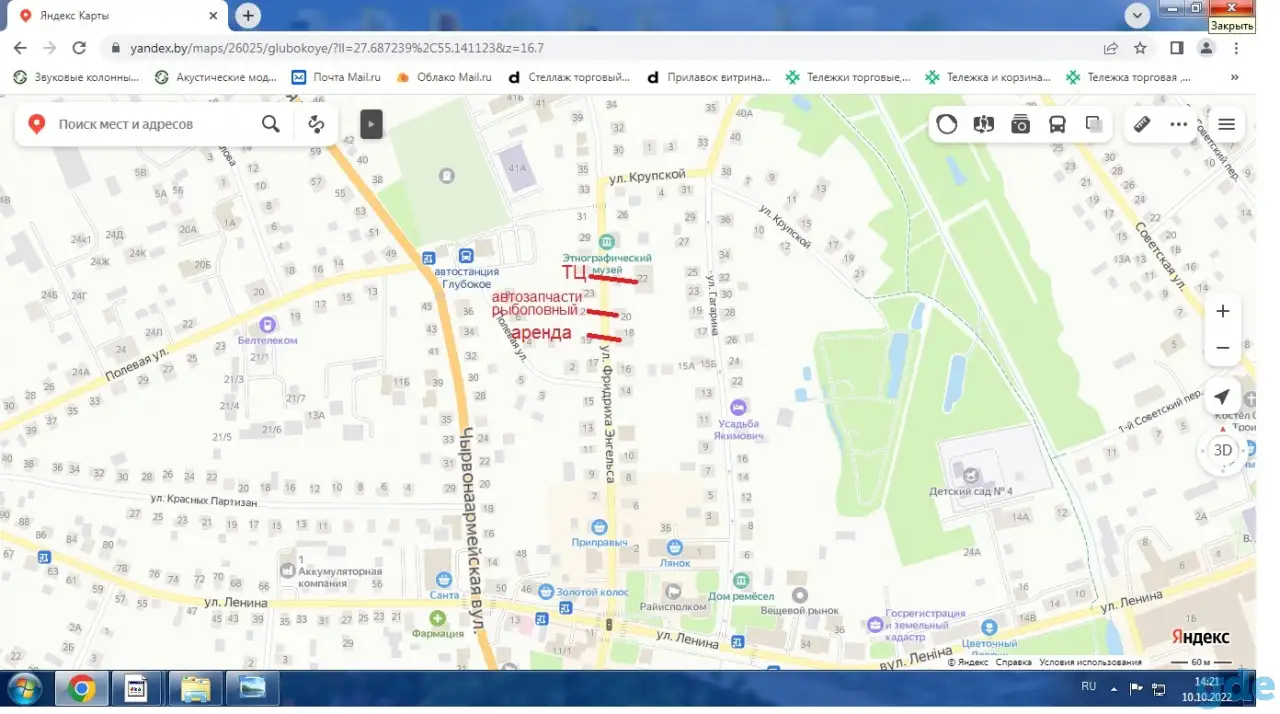
Task: Click the yandex.by address bar
Action: (x=600, y=48)
